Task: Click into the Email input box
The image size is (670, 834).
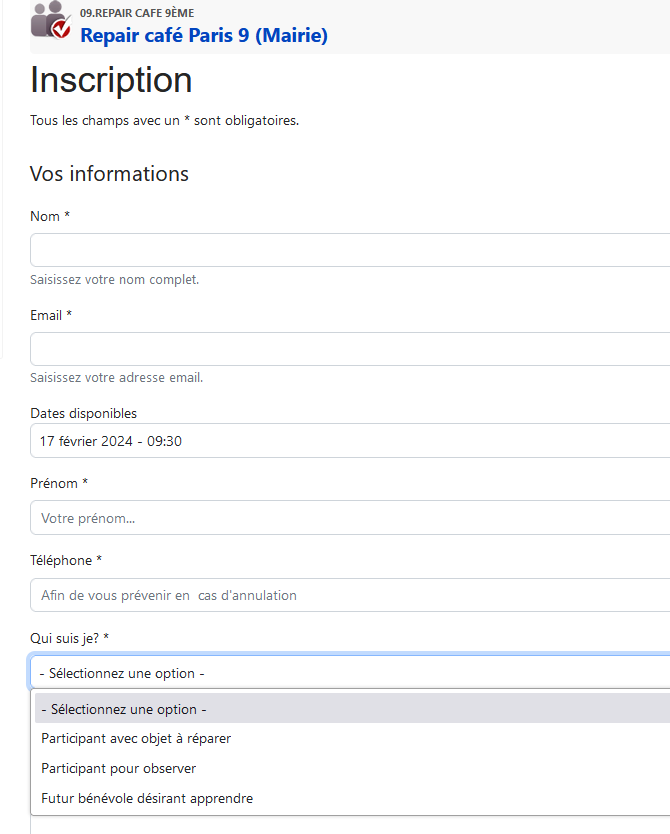Action: (350, 349)
